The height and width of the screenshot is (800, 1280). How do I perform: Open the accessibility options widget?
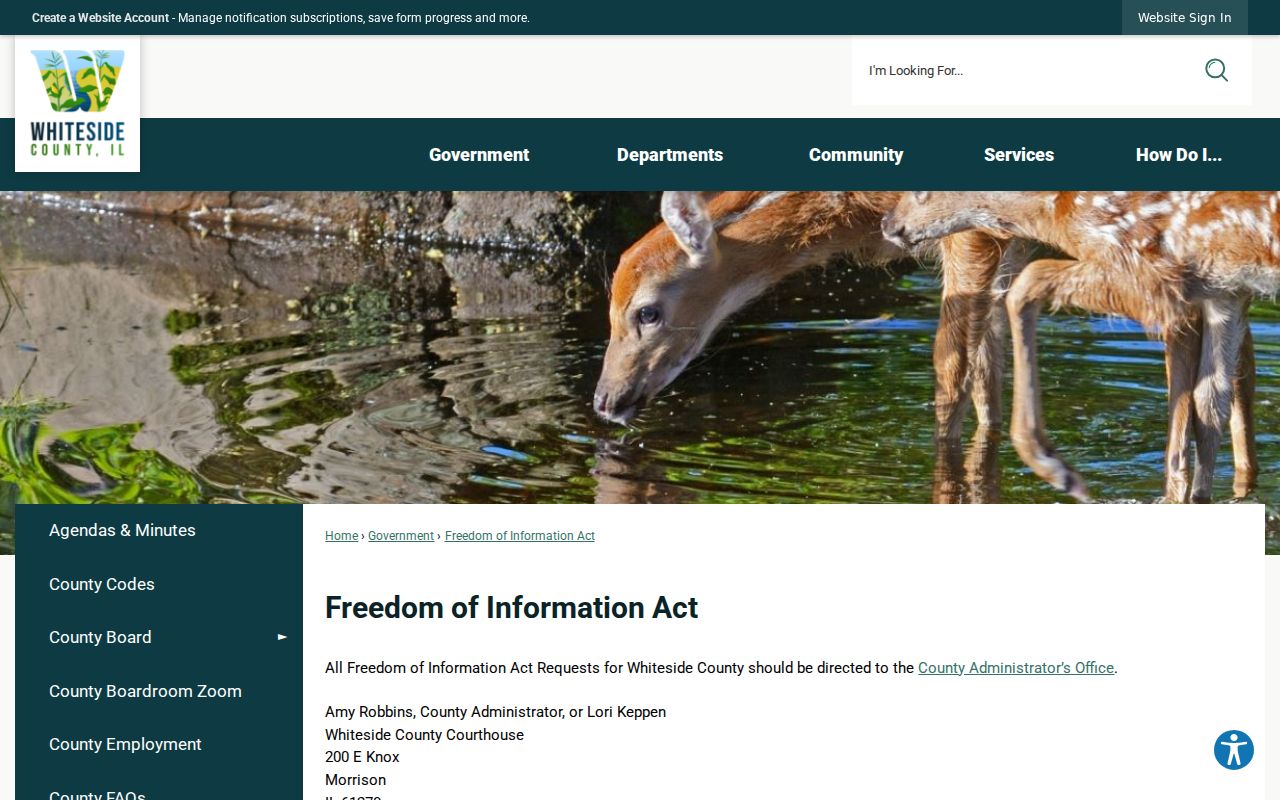pyautogui.click(x=1234, y=750)
